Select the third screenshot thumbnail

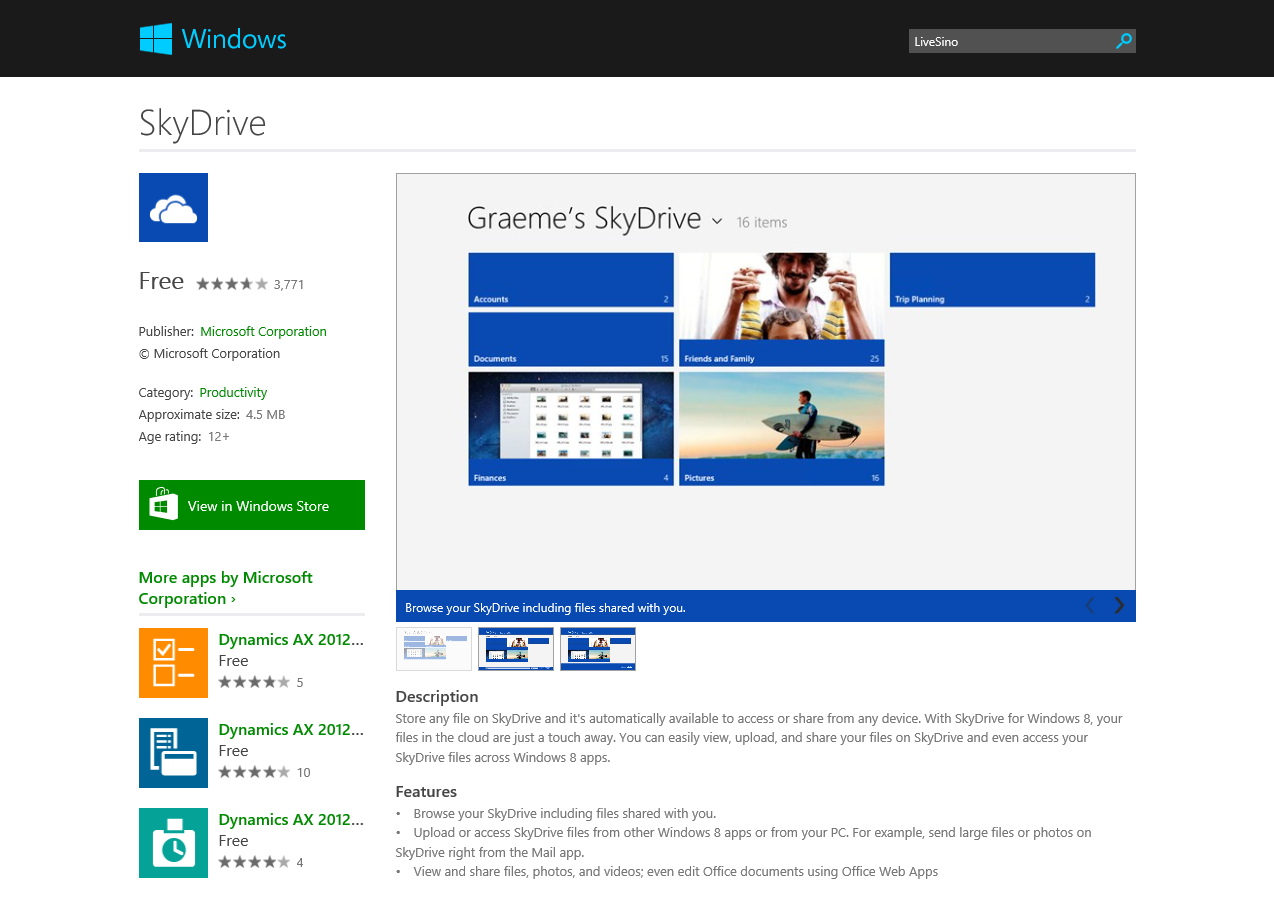point(598,649)
